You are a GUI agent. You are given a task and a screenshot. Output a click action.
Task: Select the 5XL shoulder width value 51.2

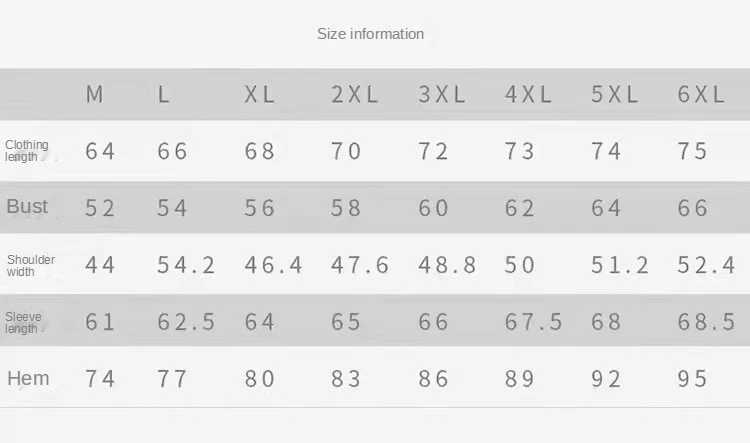pos(620,265)
